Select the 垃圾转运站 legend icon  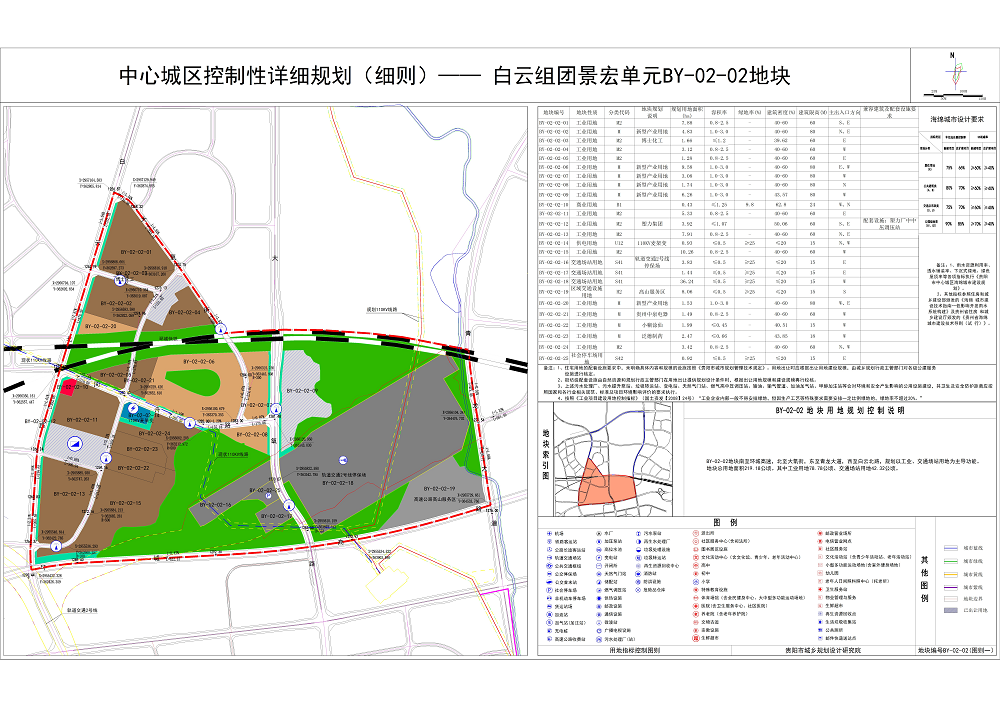pos(638,558)
